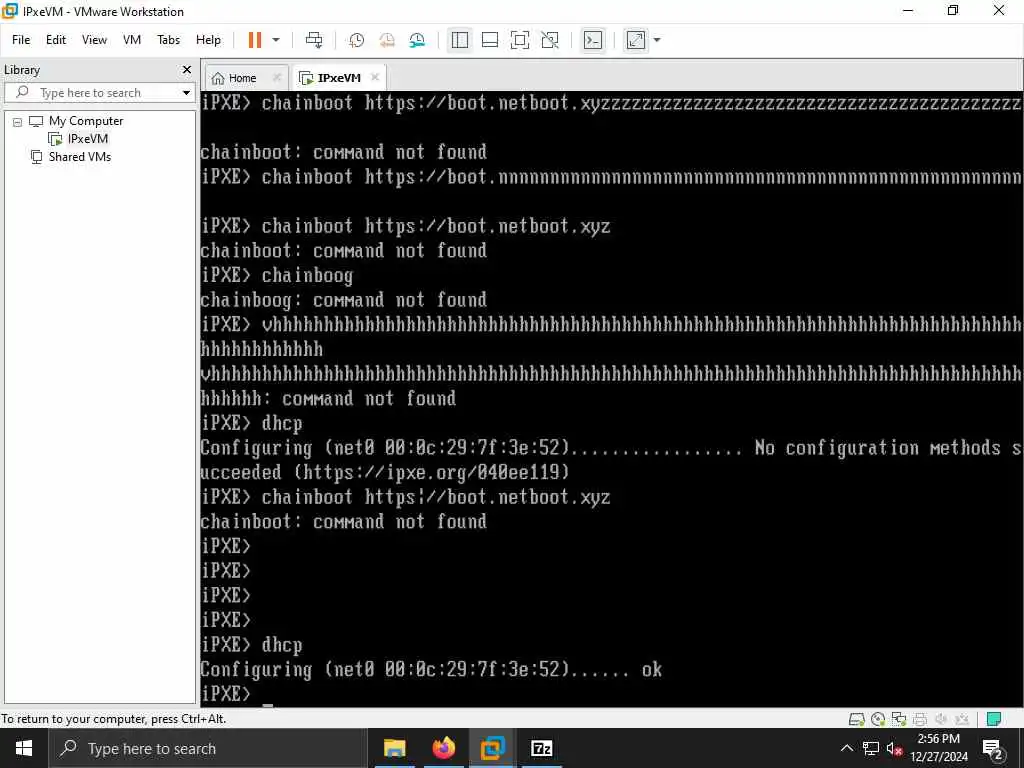Click the green message log icon
The image size is (1024, 768).
click(x=994, y=720)
